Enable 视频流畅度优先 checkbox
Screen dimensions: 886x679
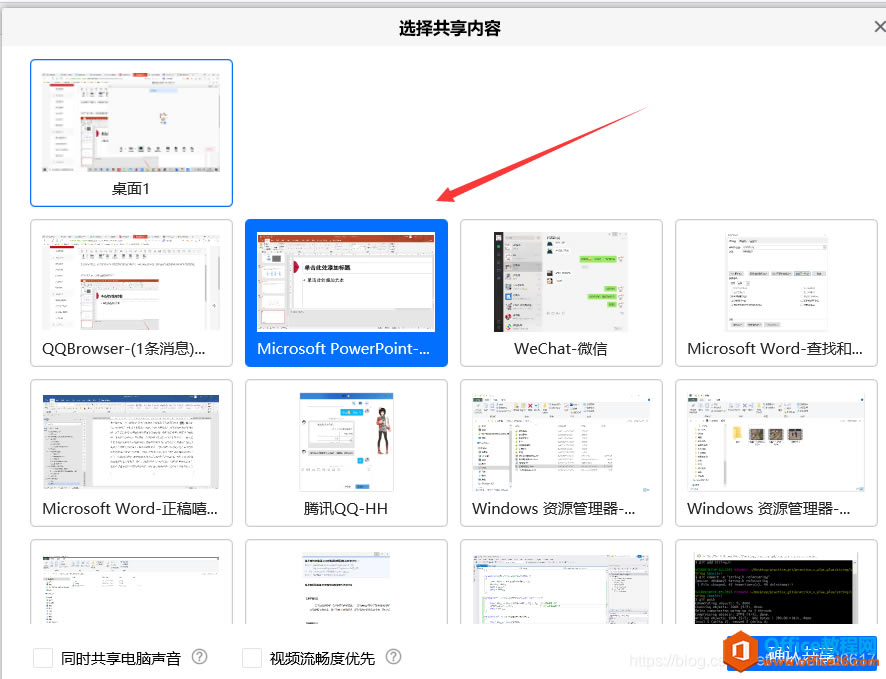(251, 658)
